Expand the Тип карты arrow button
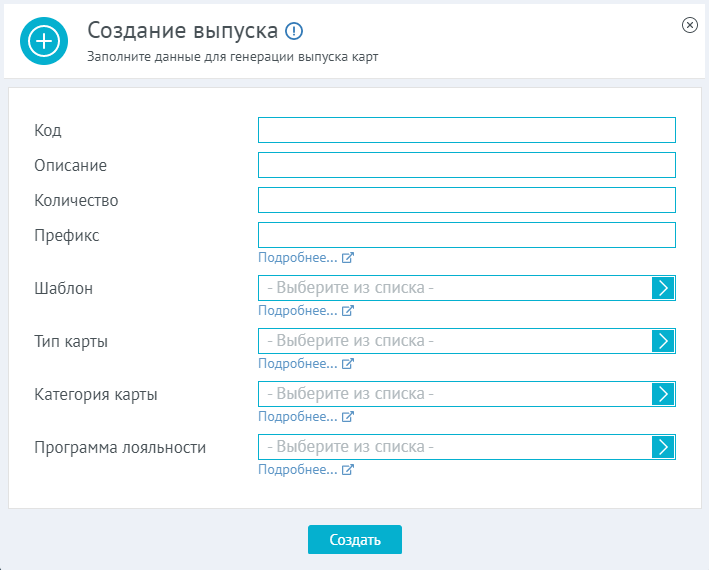Image resolution: width=709 pixels, height=570 pixels. click(x=663, y=341)
